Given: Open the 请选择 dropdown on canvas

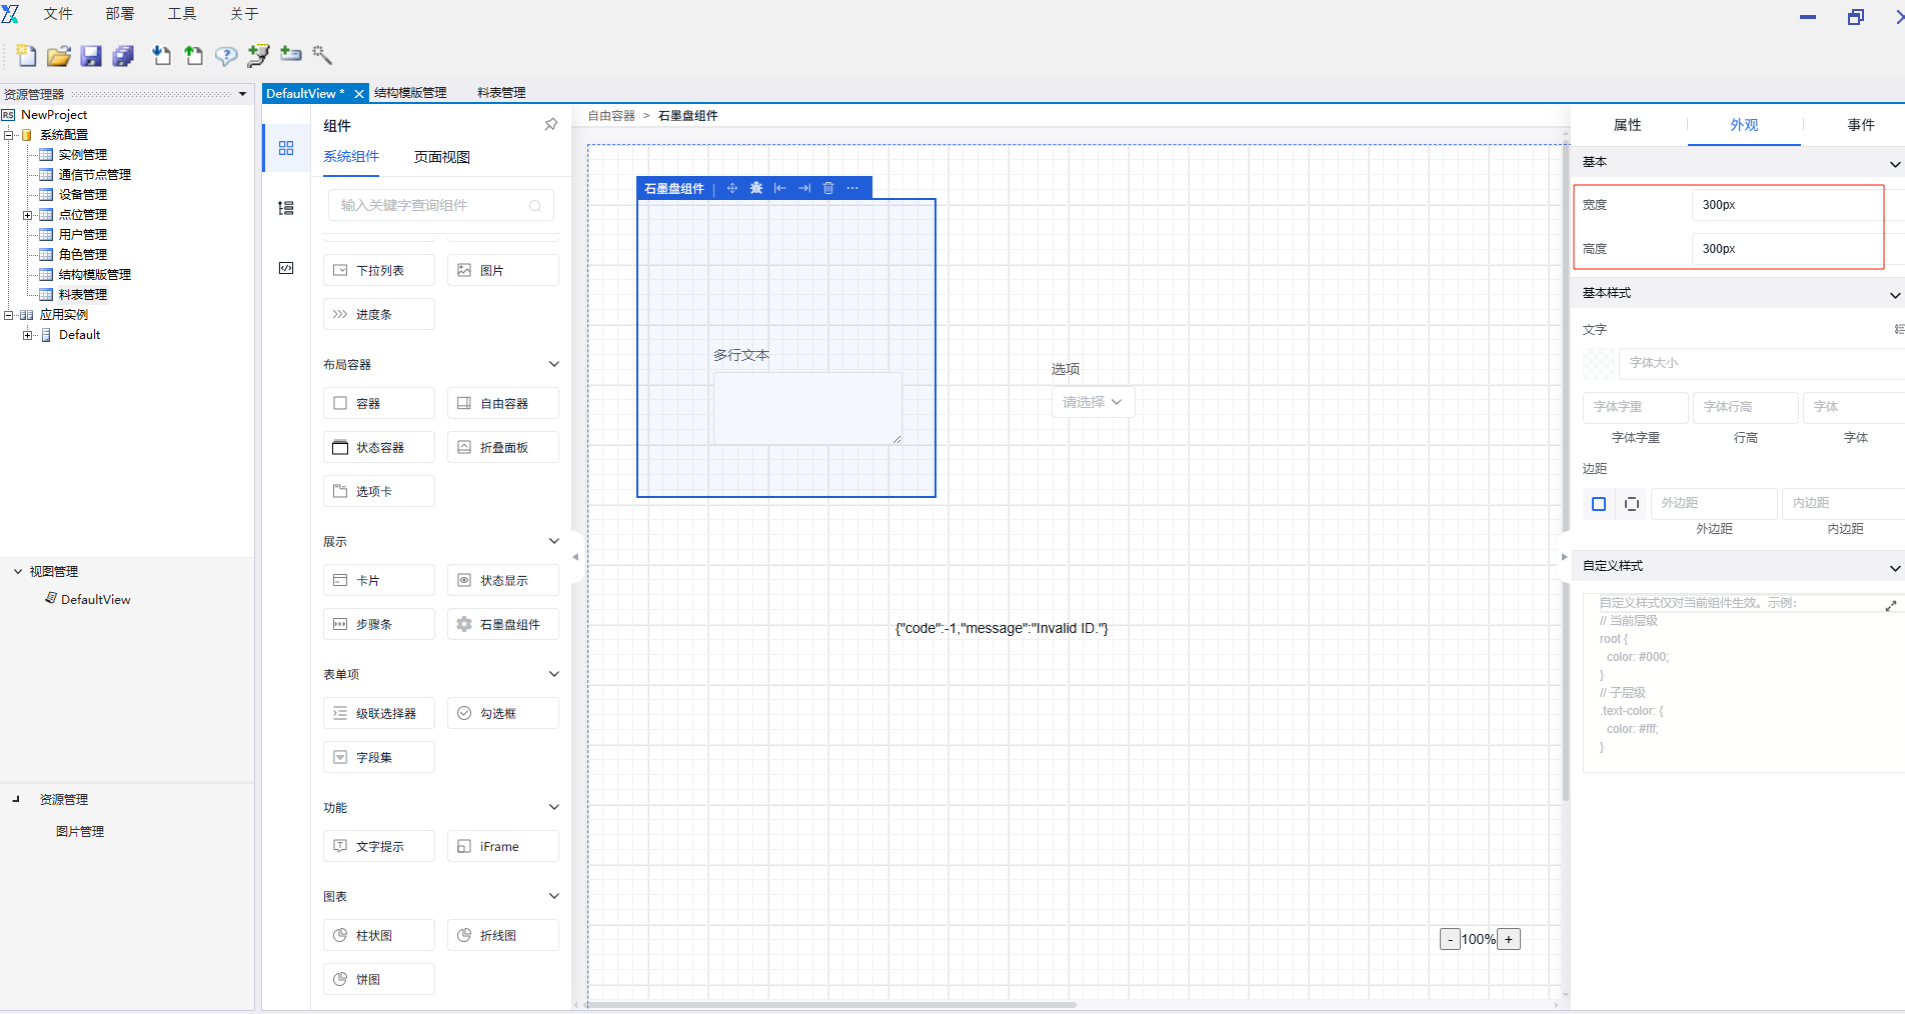Looking at the screenshot, I should (1092, 402).
